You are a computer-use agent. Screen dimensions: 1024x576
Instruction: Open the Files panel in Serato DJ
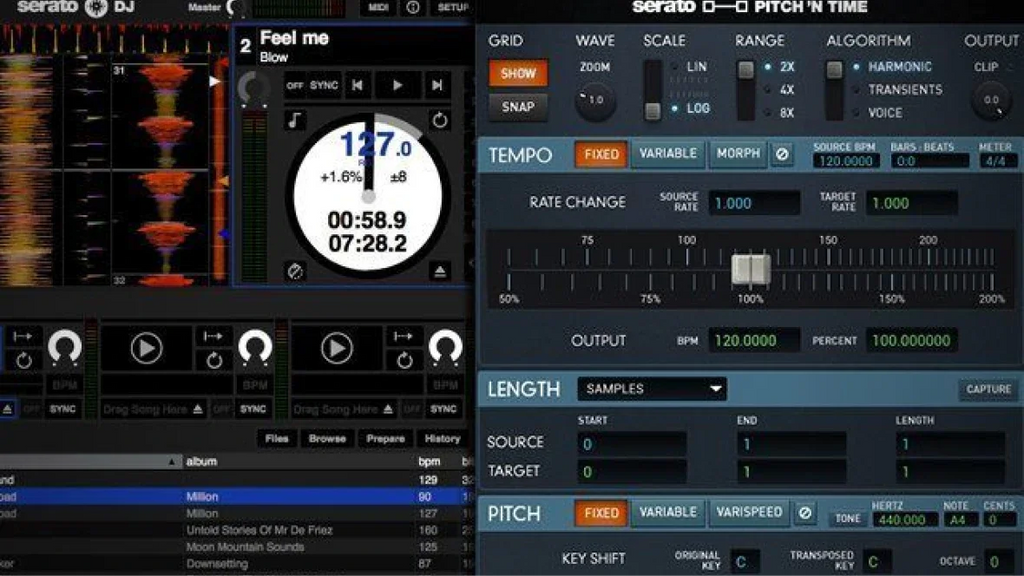(x=277, y=439)
